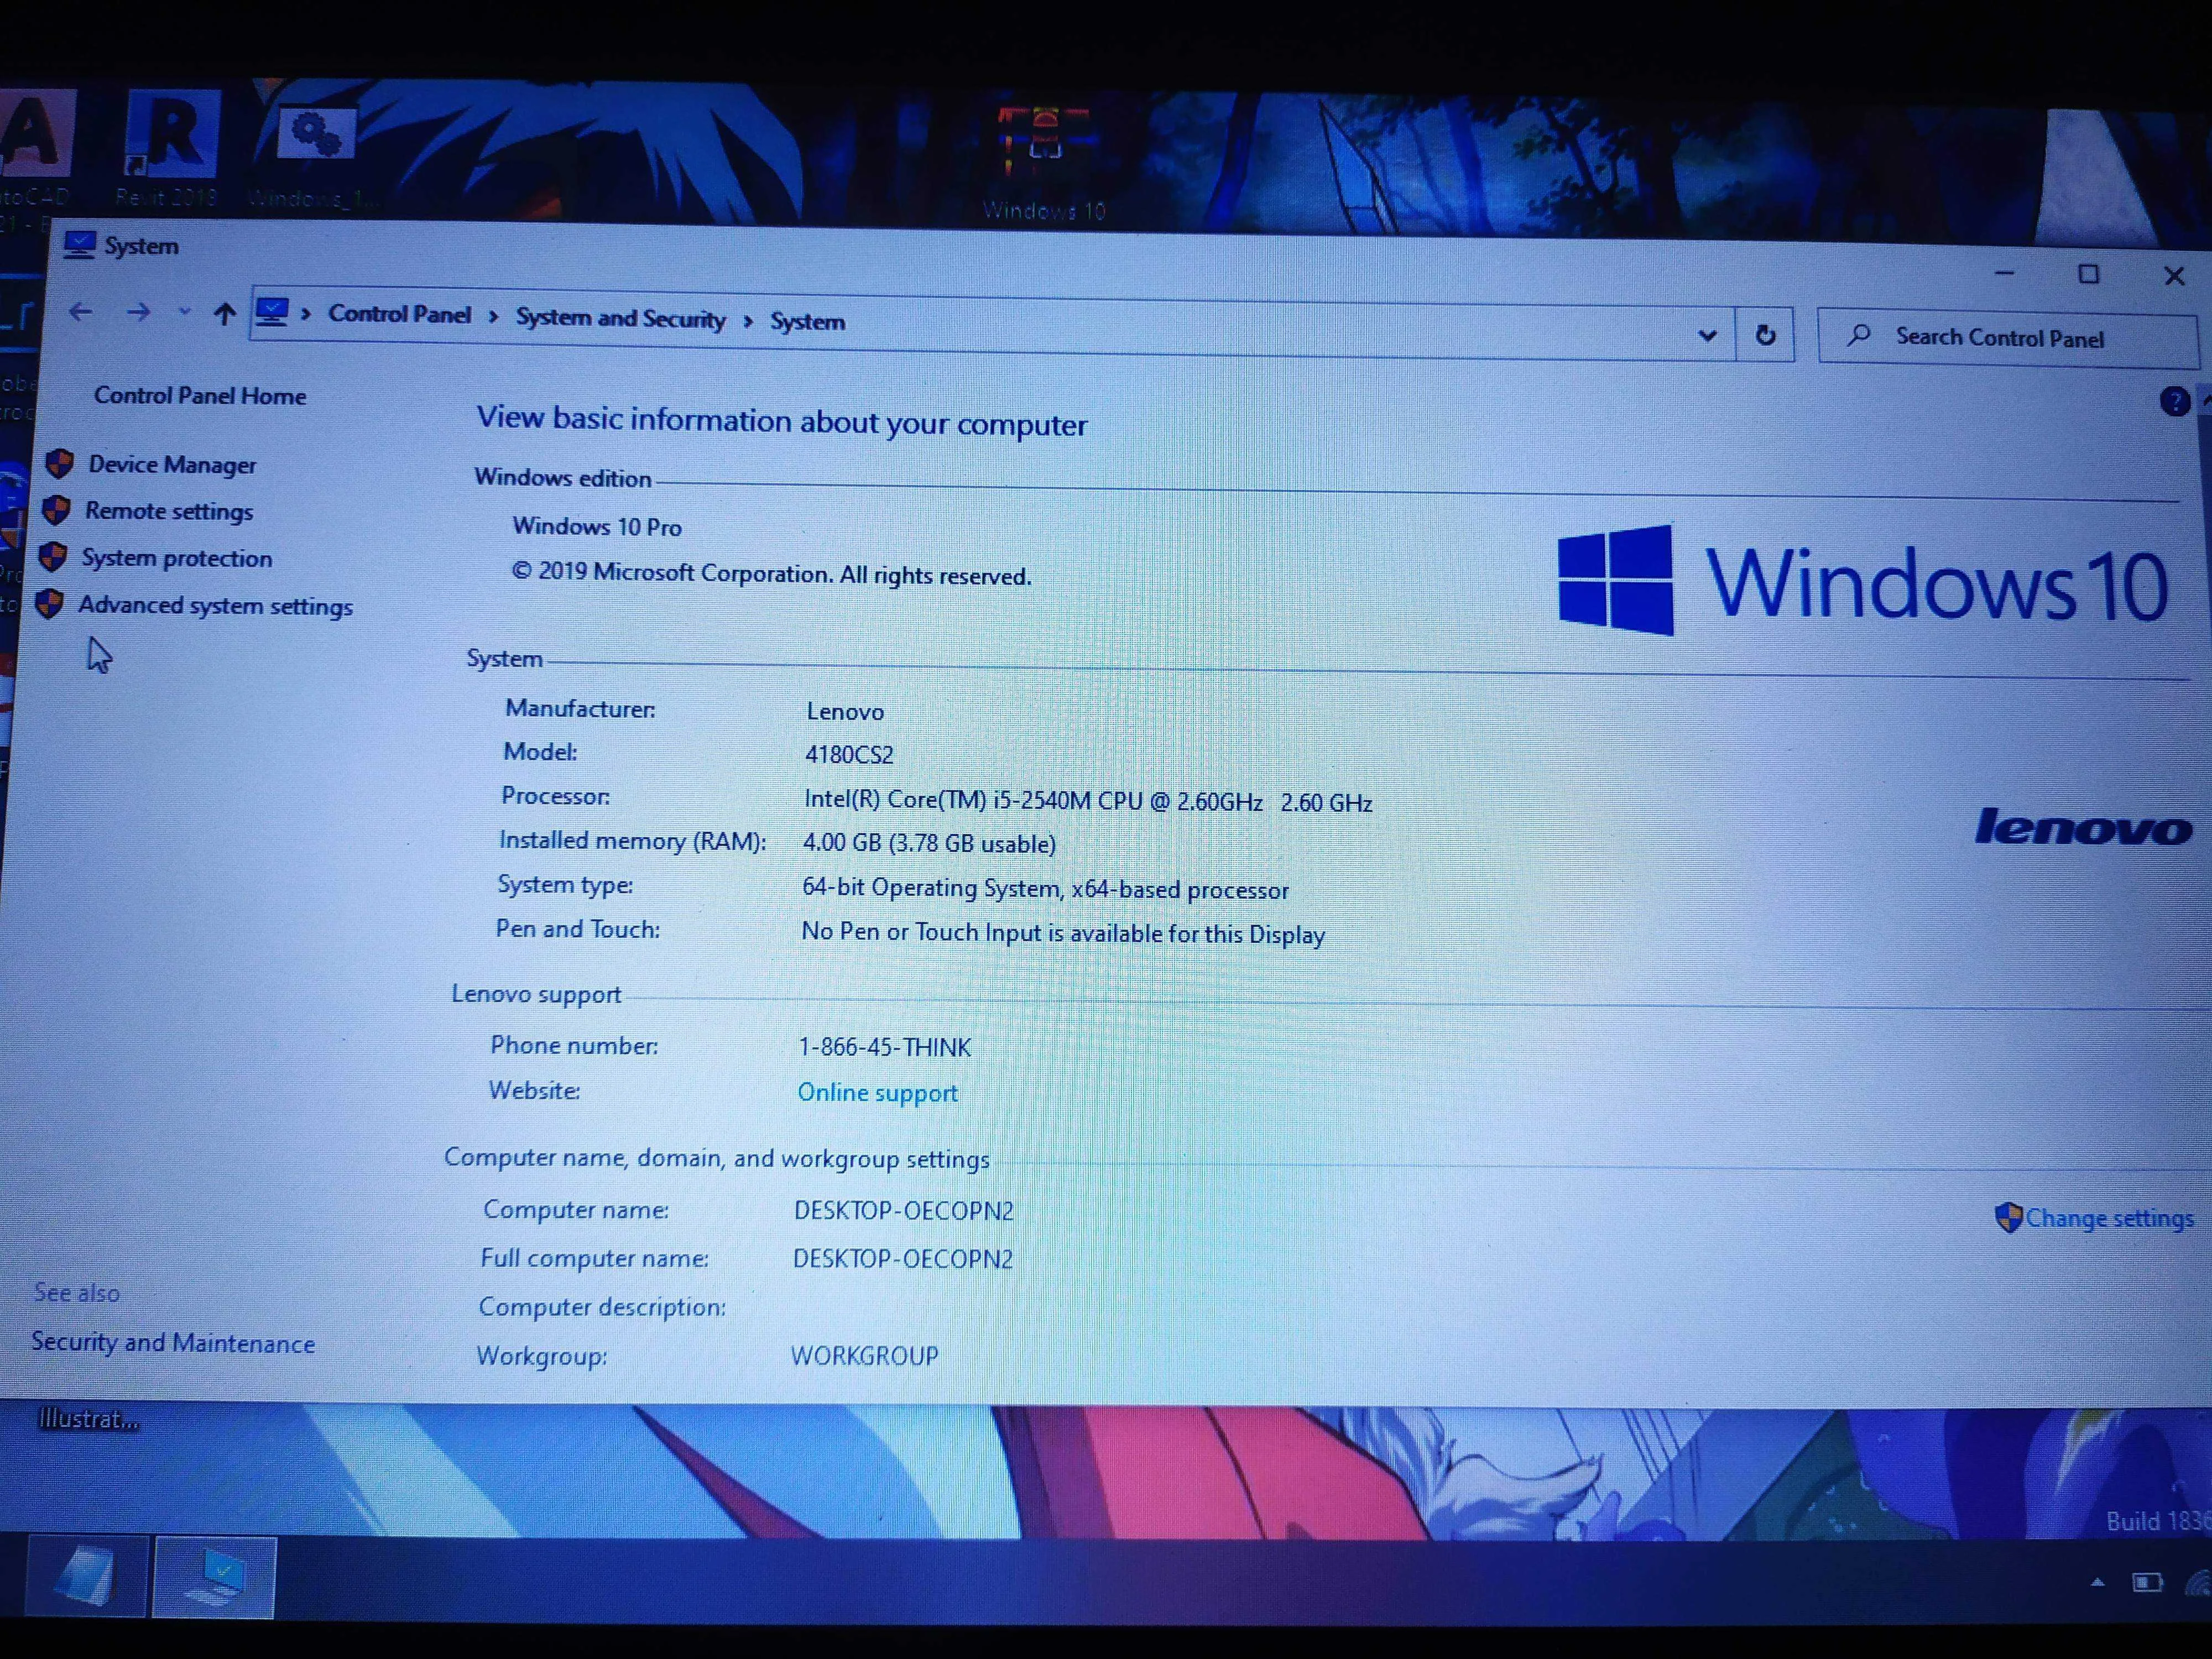The width and height of the screenshot is (2212, 1659).
Task: Click the model value 4180CS2
Action: point(849,754)
